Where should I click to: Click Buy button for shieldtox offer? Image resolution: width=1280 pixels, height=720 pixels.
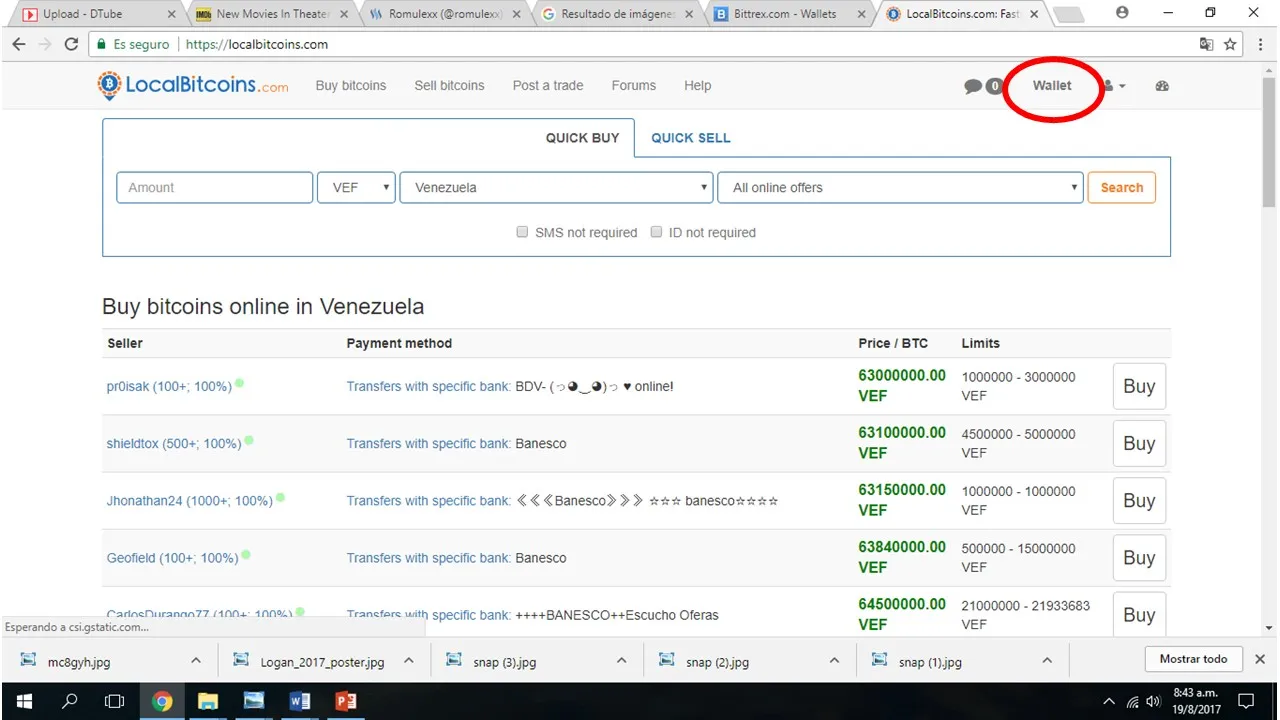tap(1139, 443)
